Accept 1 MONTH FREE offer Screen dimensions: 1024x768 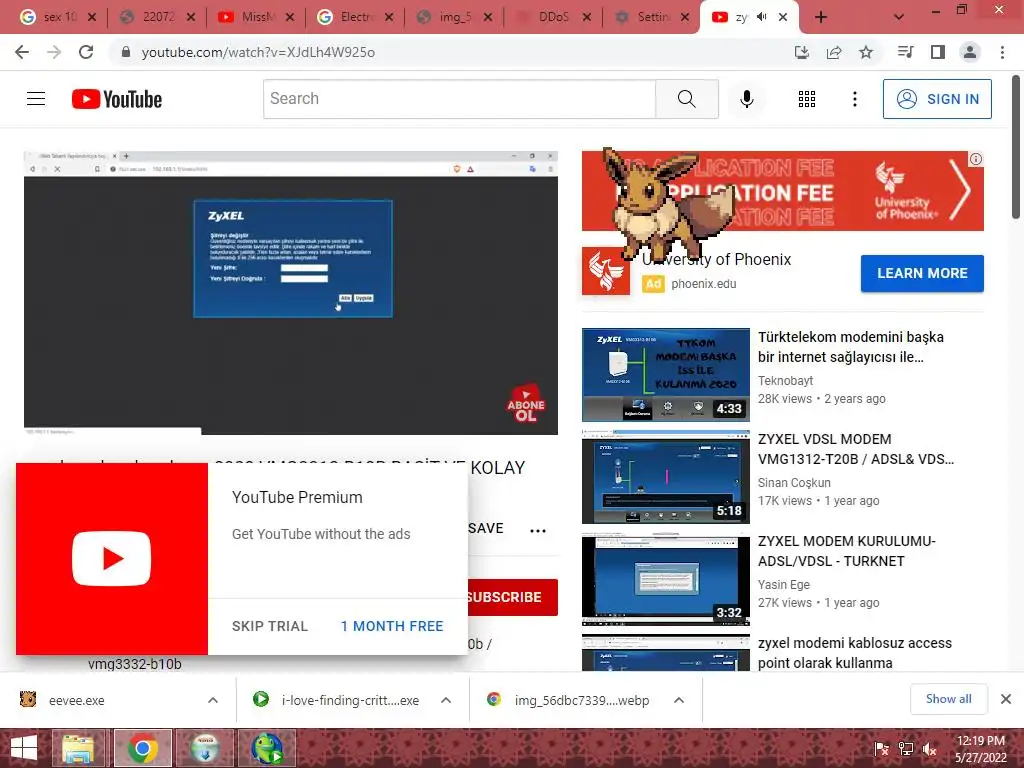(392, 626)
